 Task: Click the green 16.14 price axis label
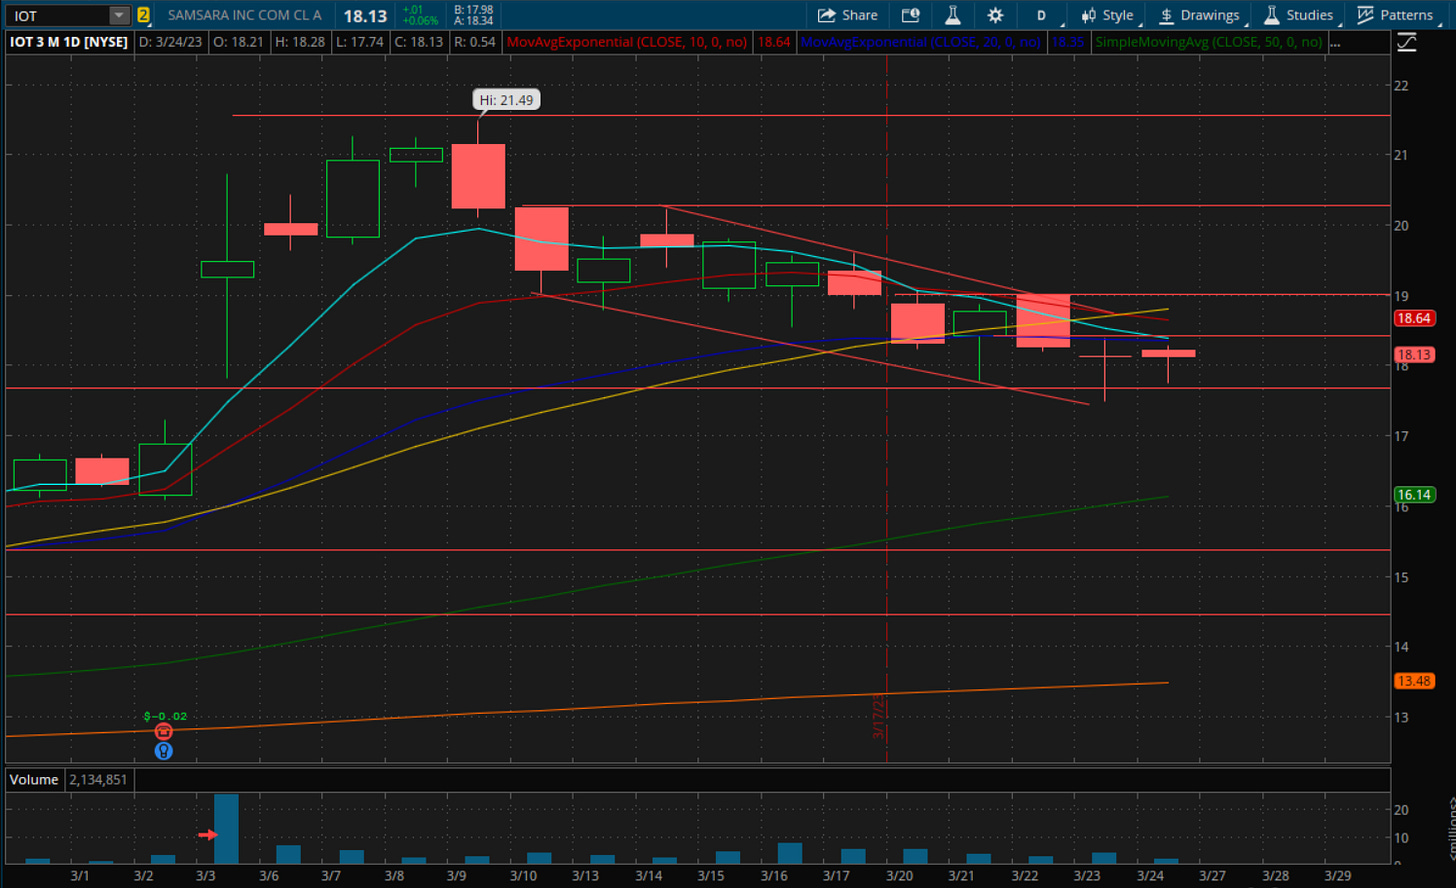pos(1414,494)
